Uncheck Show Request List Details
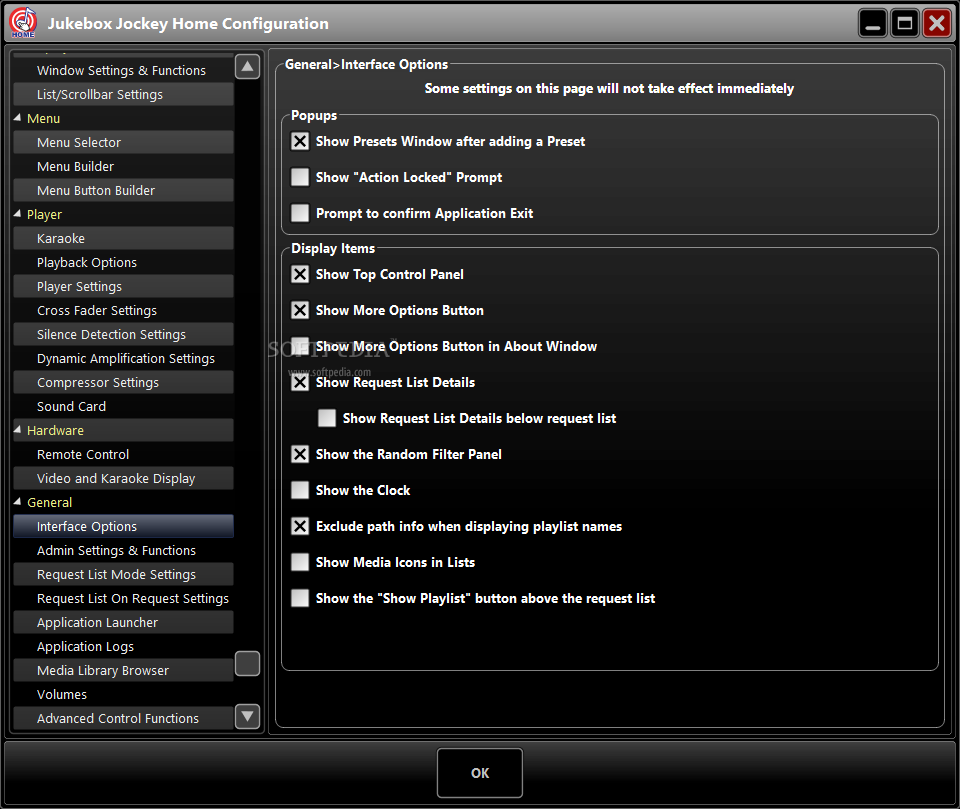Image resolution: width=960 pixels, height=809 pixels. [300, 382]
